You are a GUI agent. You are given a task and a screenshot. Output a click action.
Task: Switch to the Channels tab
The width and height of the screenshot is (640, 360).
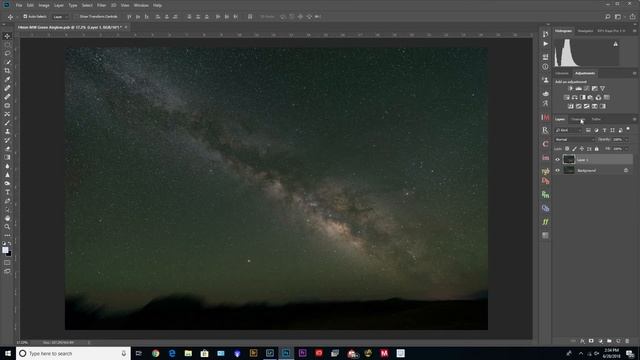point(578,119)
